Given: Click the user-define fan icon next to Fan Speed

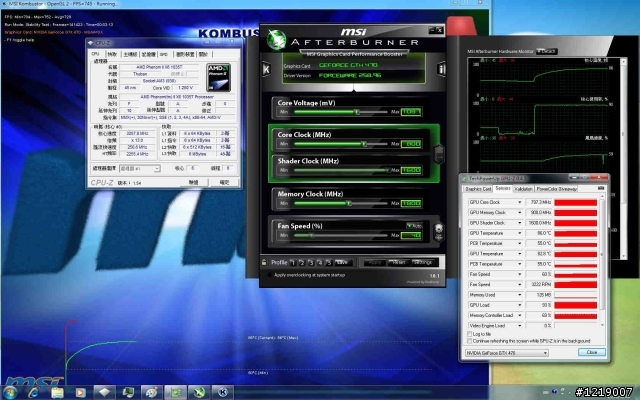Looking at the screenshot, I should pos(438,232).
